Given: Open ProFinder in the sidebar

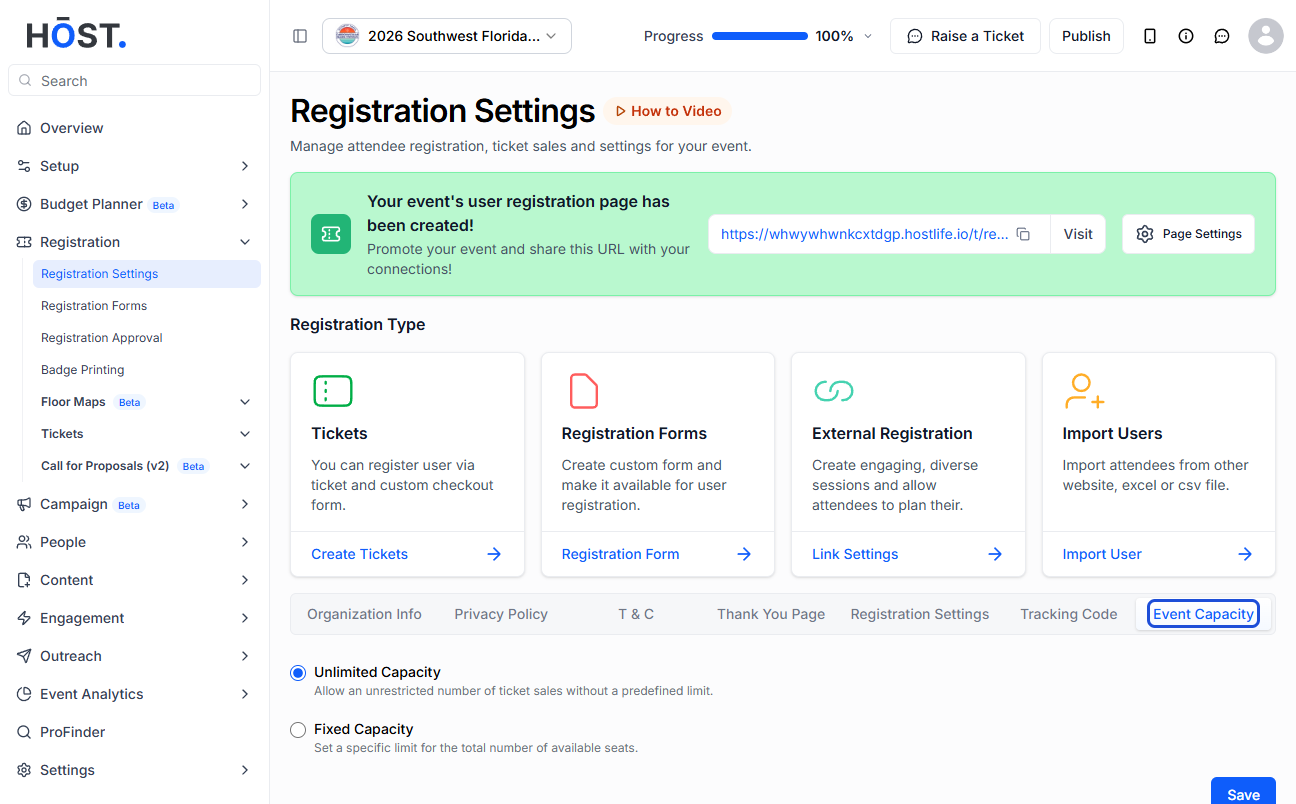Looking at the screenshot, I should [x=135, y=732].
